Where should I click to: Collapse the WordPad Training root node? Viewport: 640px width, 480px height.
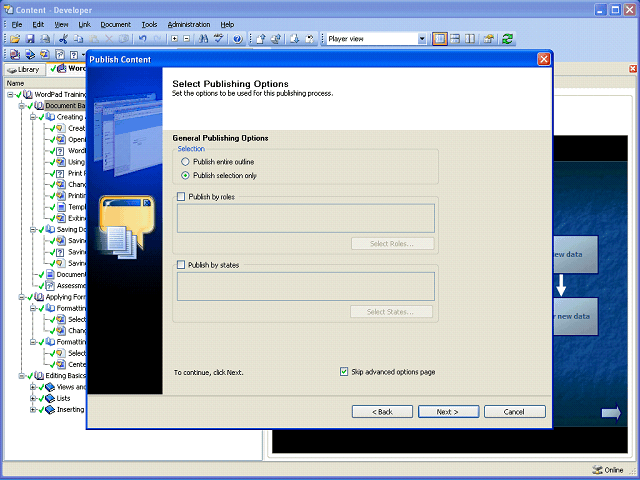tap(10, 94)
